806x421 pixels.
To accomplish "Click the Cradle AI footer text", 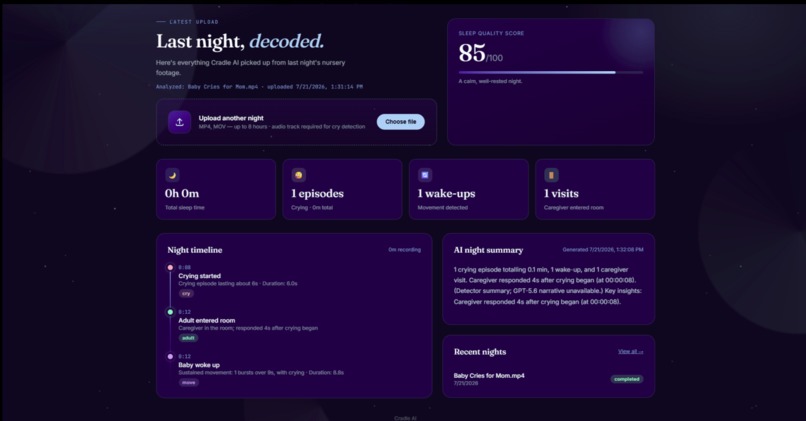I will coord(405,418).
